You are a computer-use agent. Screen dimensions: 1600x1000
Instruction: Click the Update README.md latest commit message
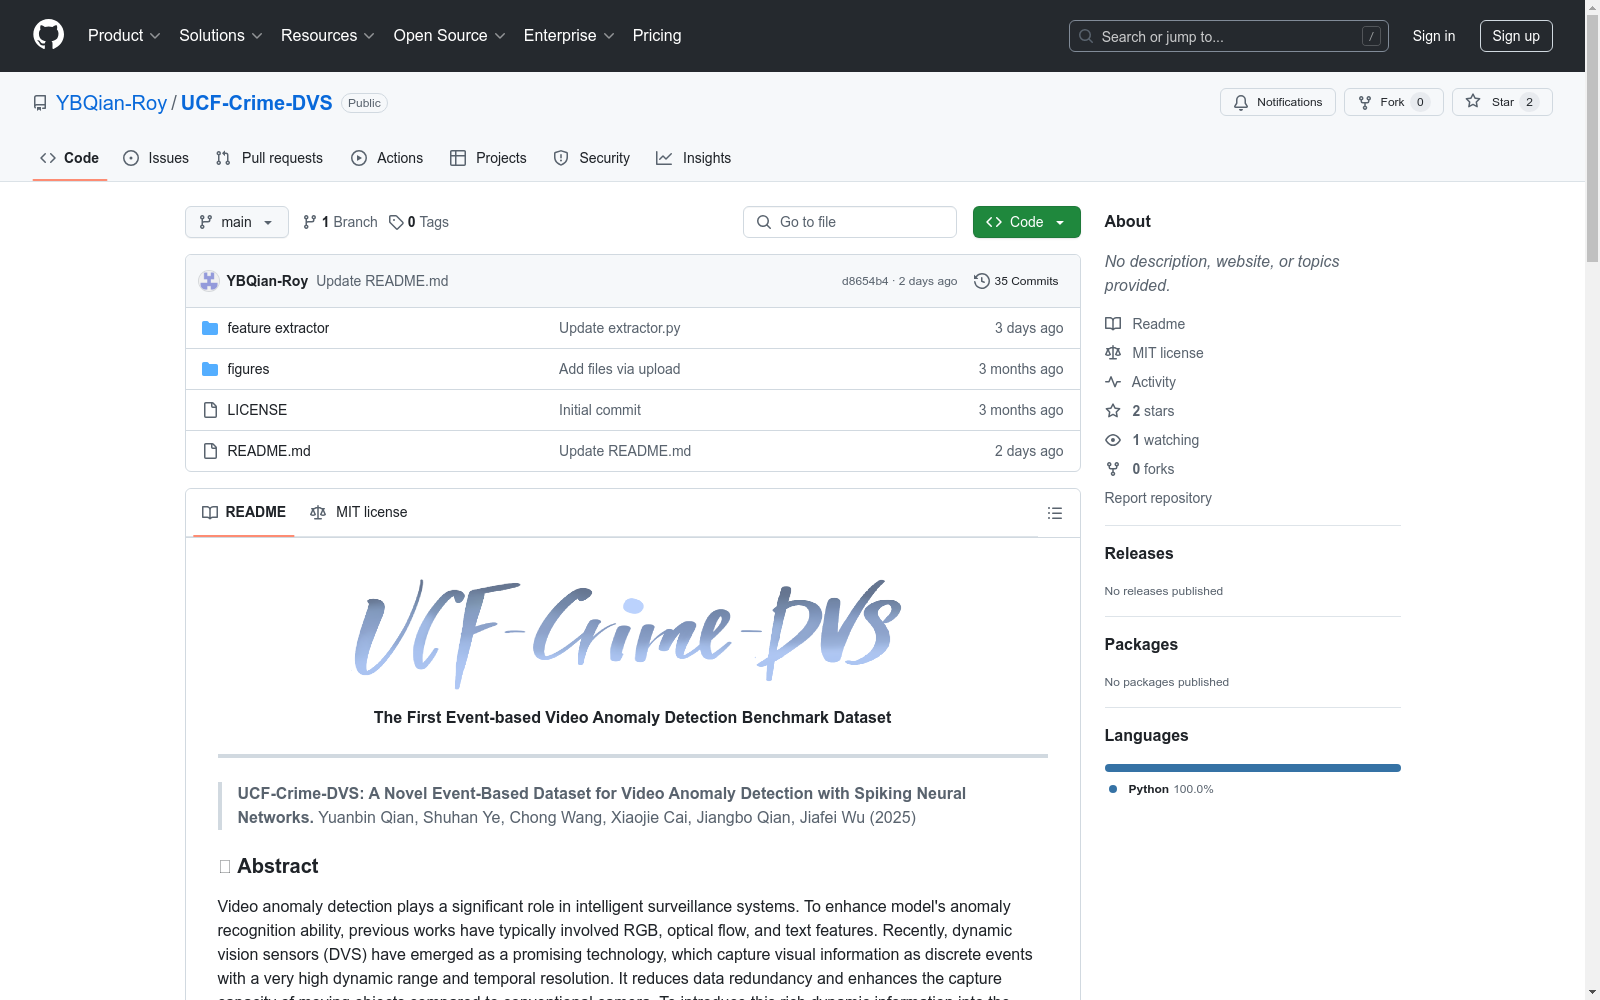[382, 281]
